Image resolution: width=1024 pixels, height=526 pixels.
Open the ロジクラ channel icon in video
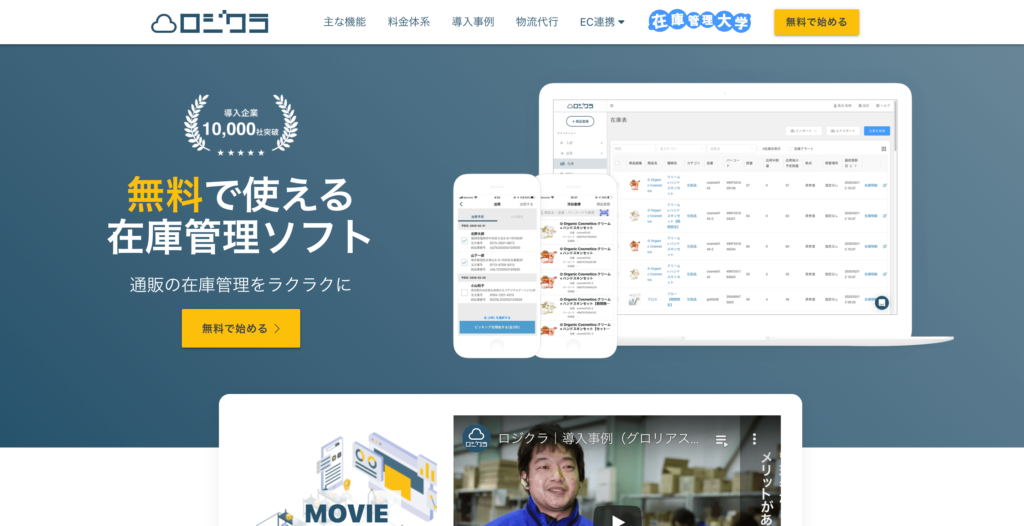pyautogui.click(x=477, y=439)
